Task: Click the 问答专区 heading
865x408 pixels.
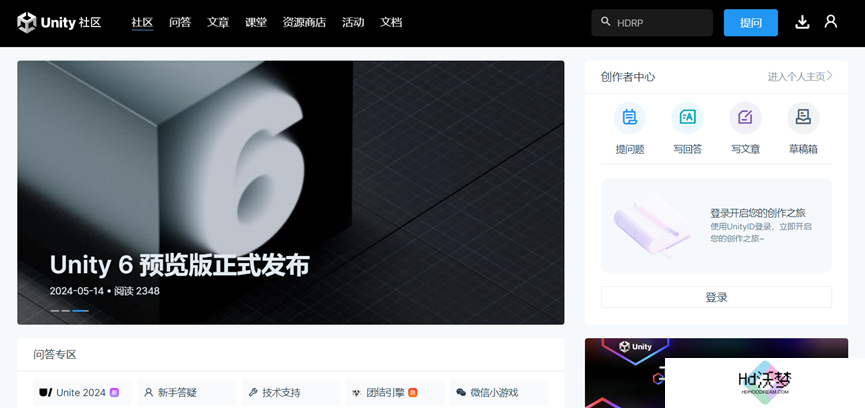Action: (55, 355)
